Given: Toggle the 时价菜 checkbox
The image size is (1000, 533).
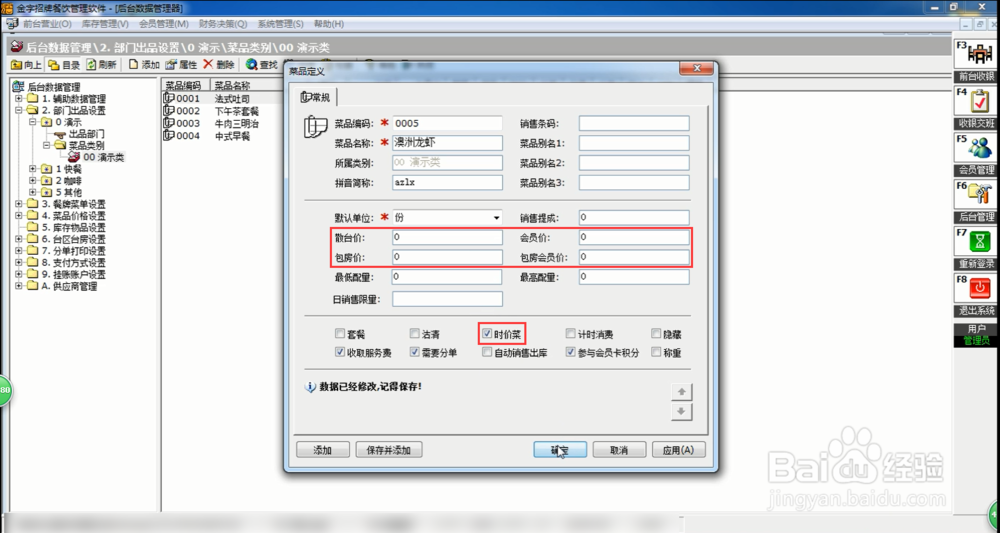Looking at the screenshot, I should click(487, 333).
